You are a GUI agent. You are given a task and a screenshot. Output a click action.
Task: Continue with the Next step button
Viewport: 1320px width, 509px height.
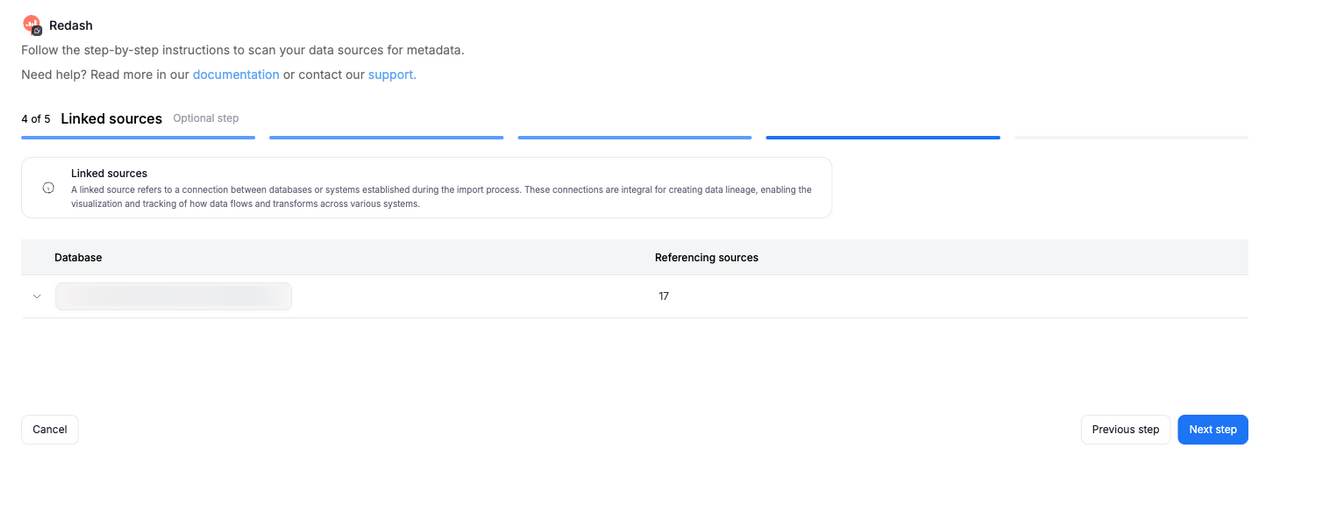[1212, 429]
